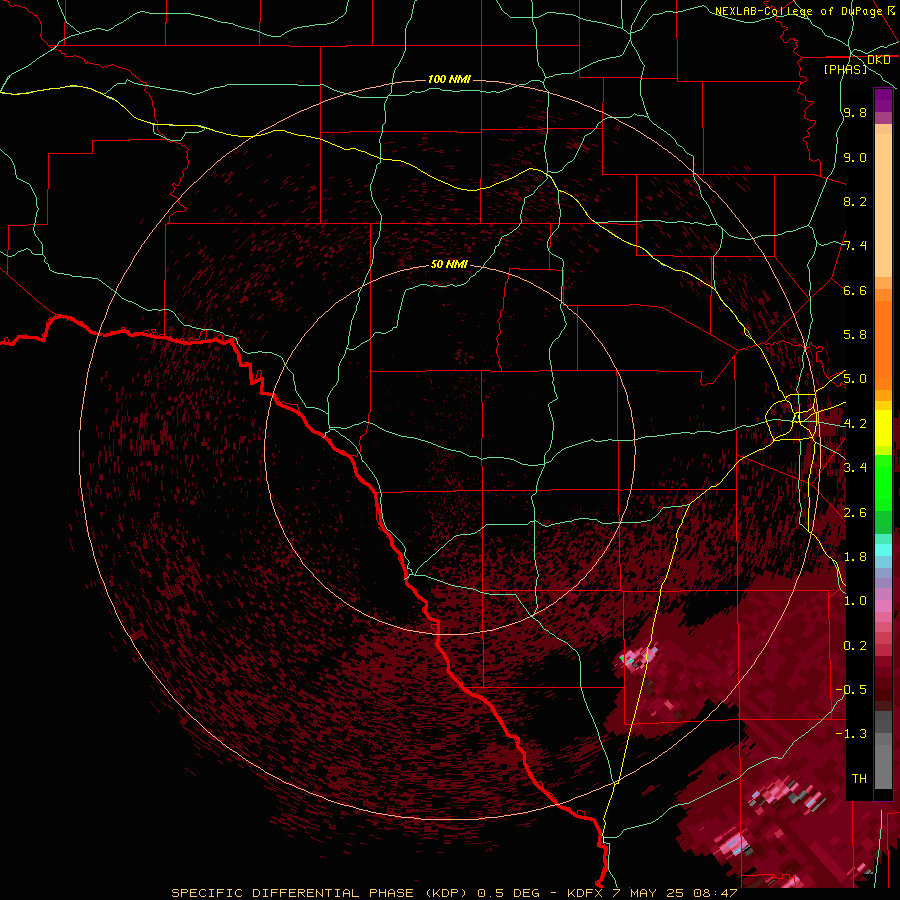Click the 1.8 legend value
Image resolution: width=900 pixels, height=900 pixels.
855,557
